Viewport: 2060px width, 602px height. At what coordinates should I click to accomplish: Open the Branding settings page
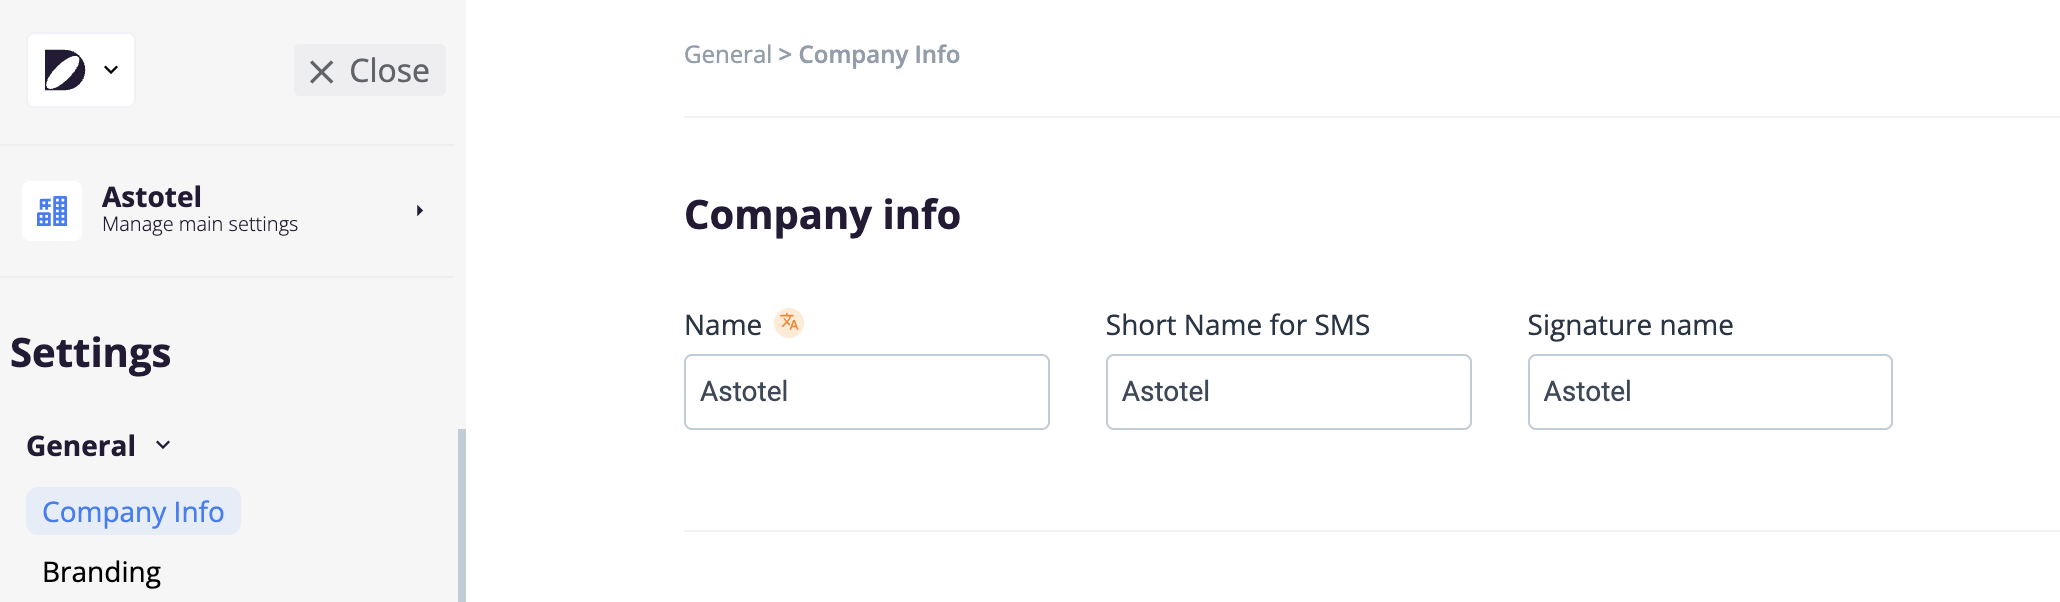click(x=101, y=572)
